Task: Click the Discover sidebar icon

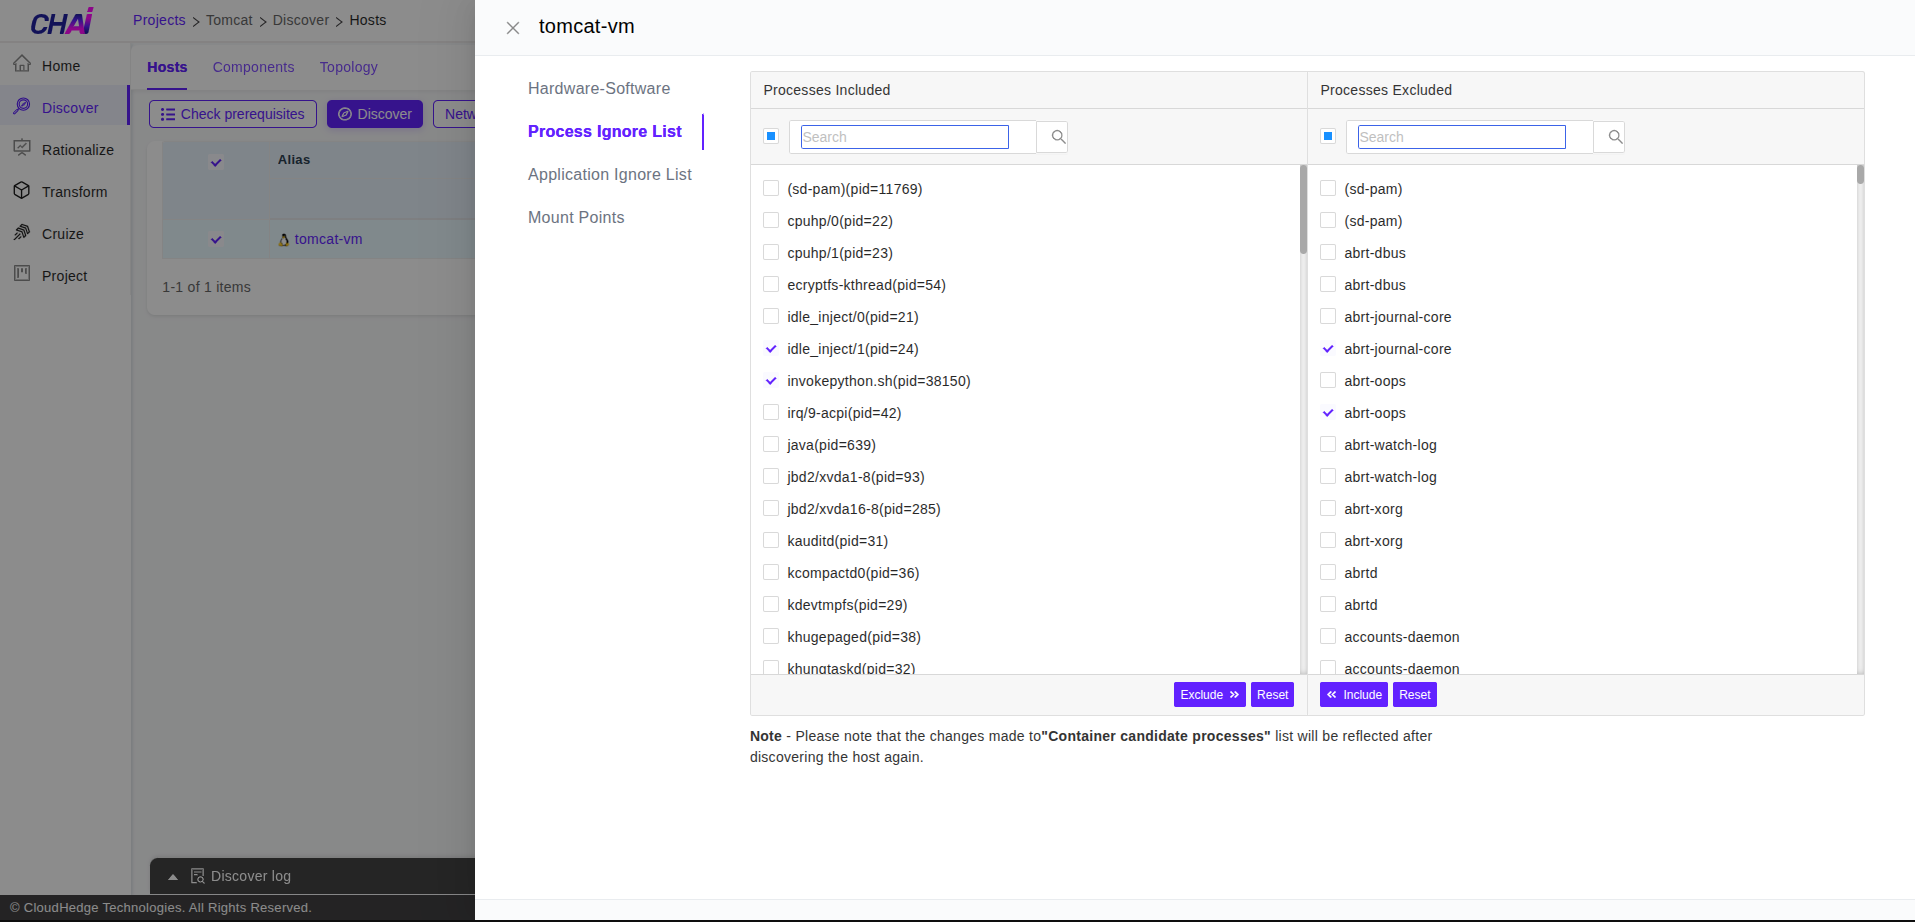Action: tap(22, 106)
